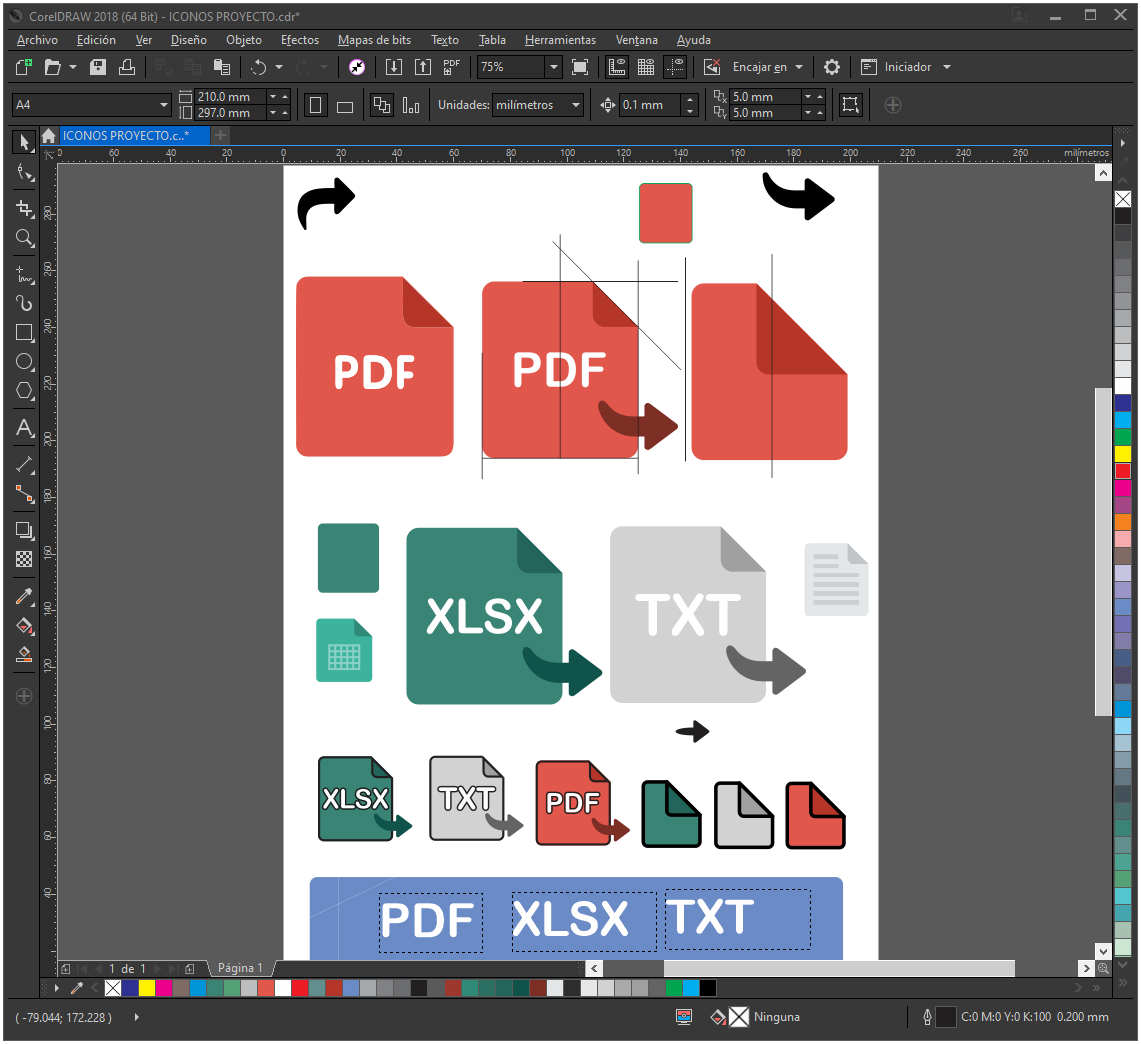Viewport: 1141px width, 1044px height.
Task: Expand the Iniciador dropdown
Action: (947, 67)
